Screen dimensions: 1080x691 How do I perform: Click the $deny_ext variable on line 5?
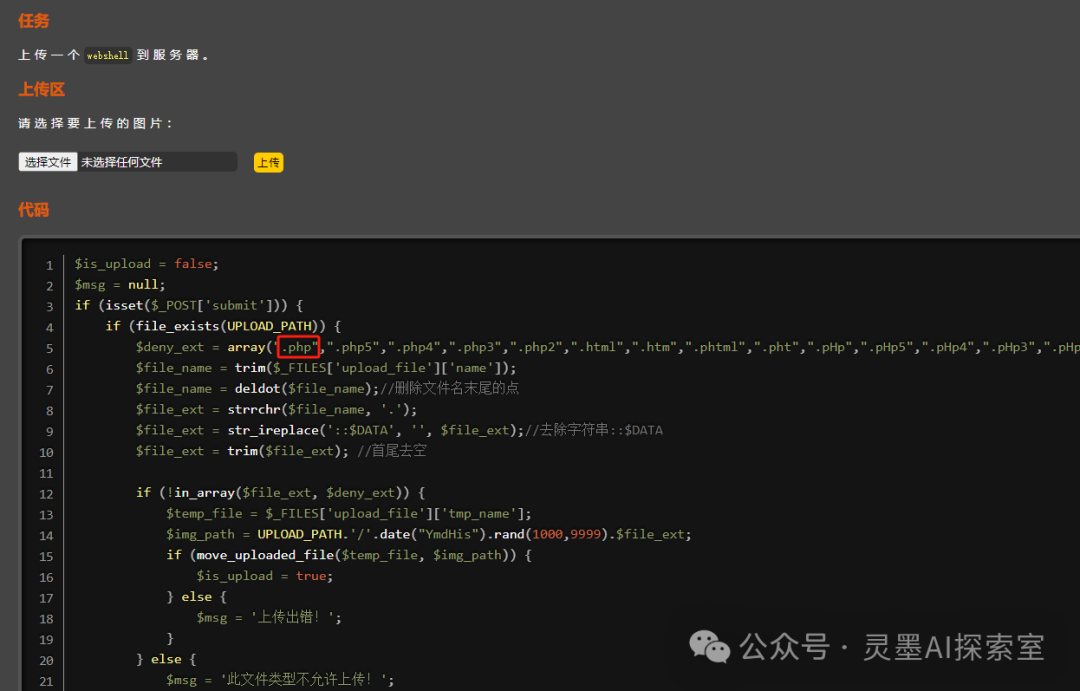pos(169,347)
